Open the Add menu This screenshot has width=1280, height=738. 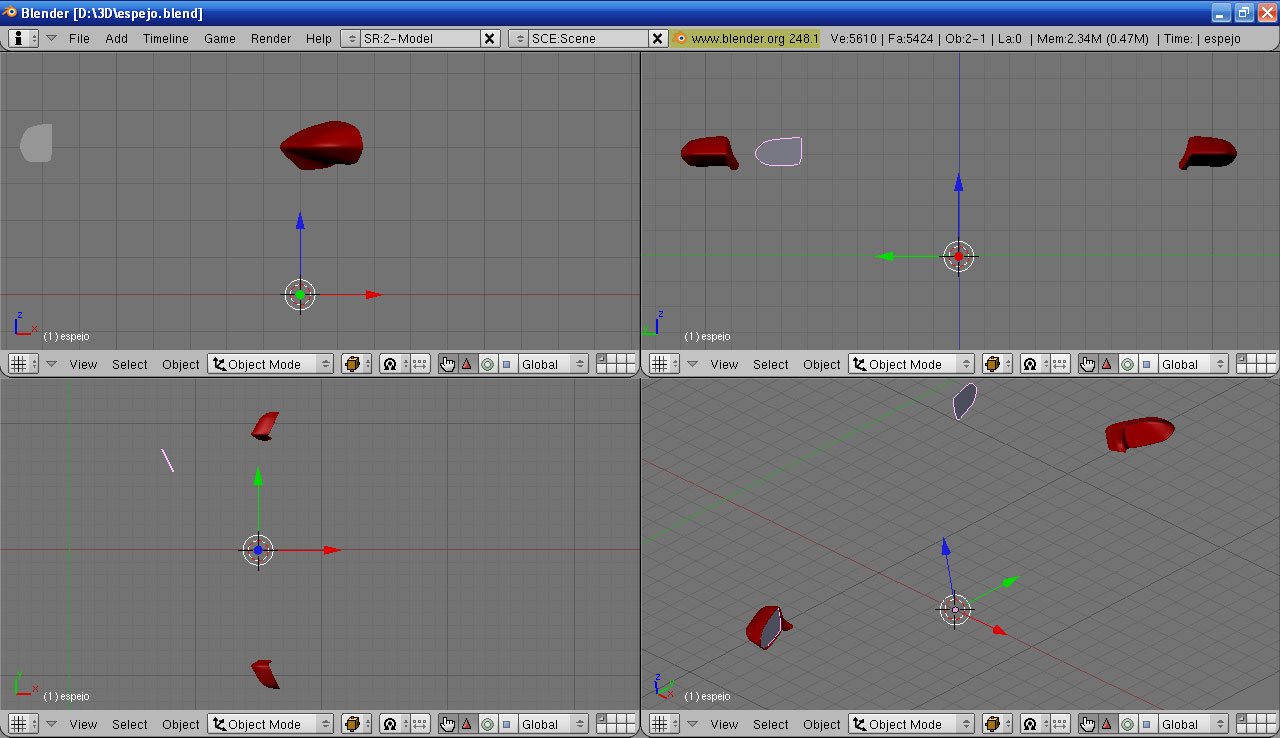point(116,38)
